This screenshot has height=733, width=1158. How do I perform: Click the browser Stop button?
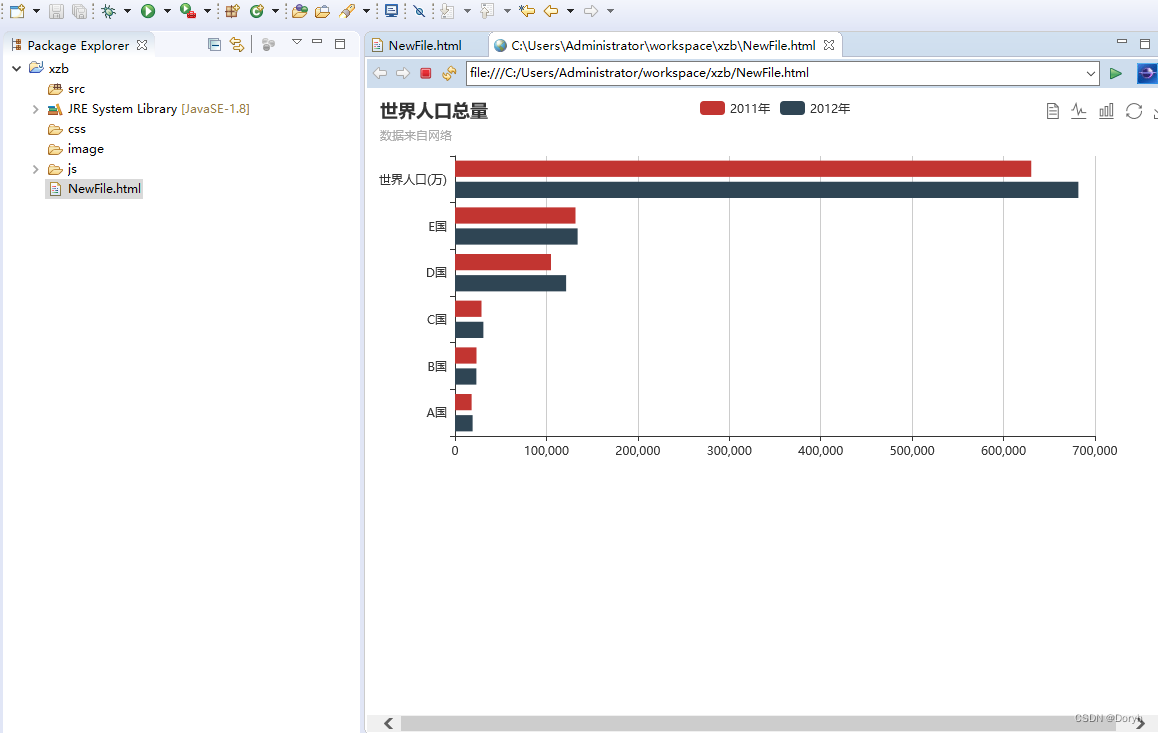pyautogui.click(x=426, y=73)
